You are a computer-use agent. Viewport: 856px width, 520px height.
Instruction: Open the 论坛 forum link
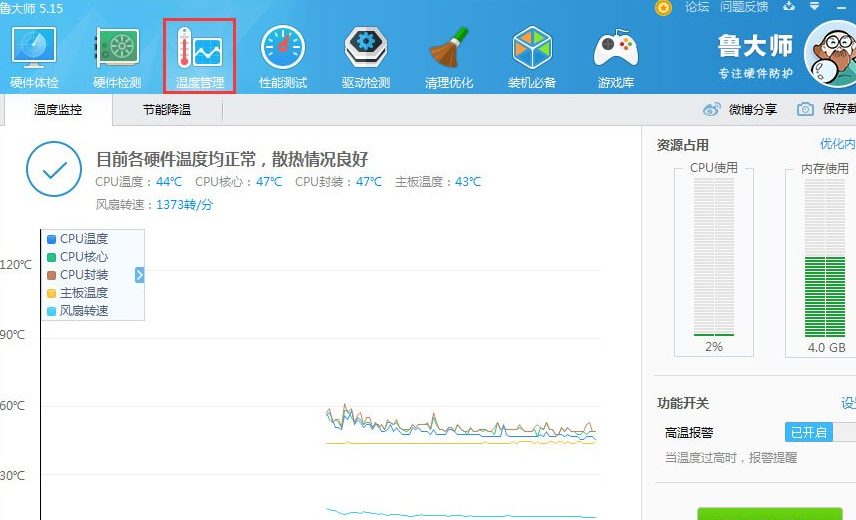697,7
